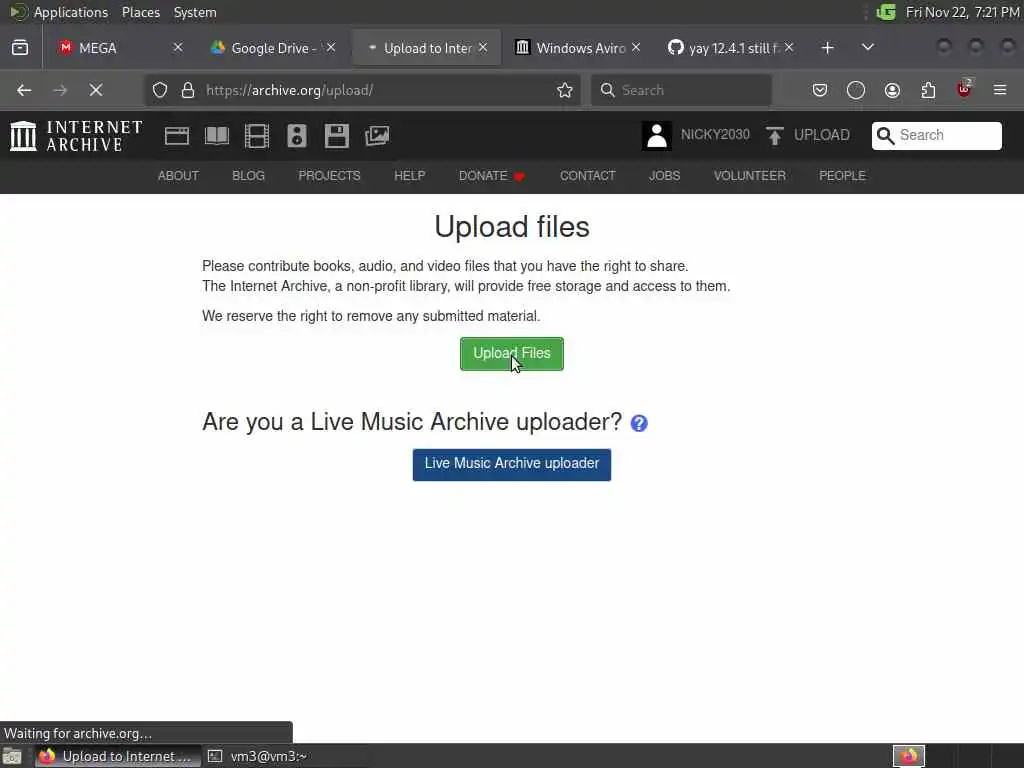
Task: Click the HELP nav link
Action: tap(409, 176)
